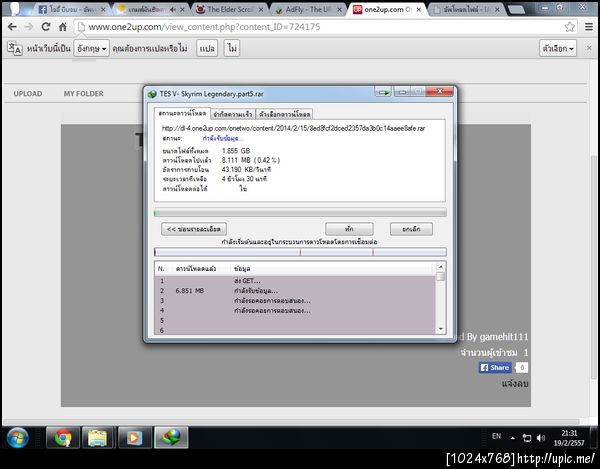Open the source language dropdown in translate bar
The width and height of the screenshot is (600, 469).
click(x=91, y=48)
